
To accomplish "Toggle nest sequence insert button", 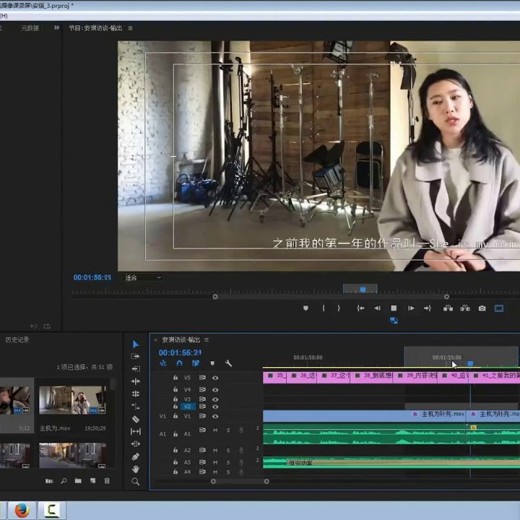I will point(163,363).
